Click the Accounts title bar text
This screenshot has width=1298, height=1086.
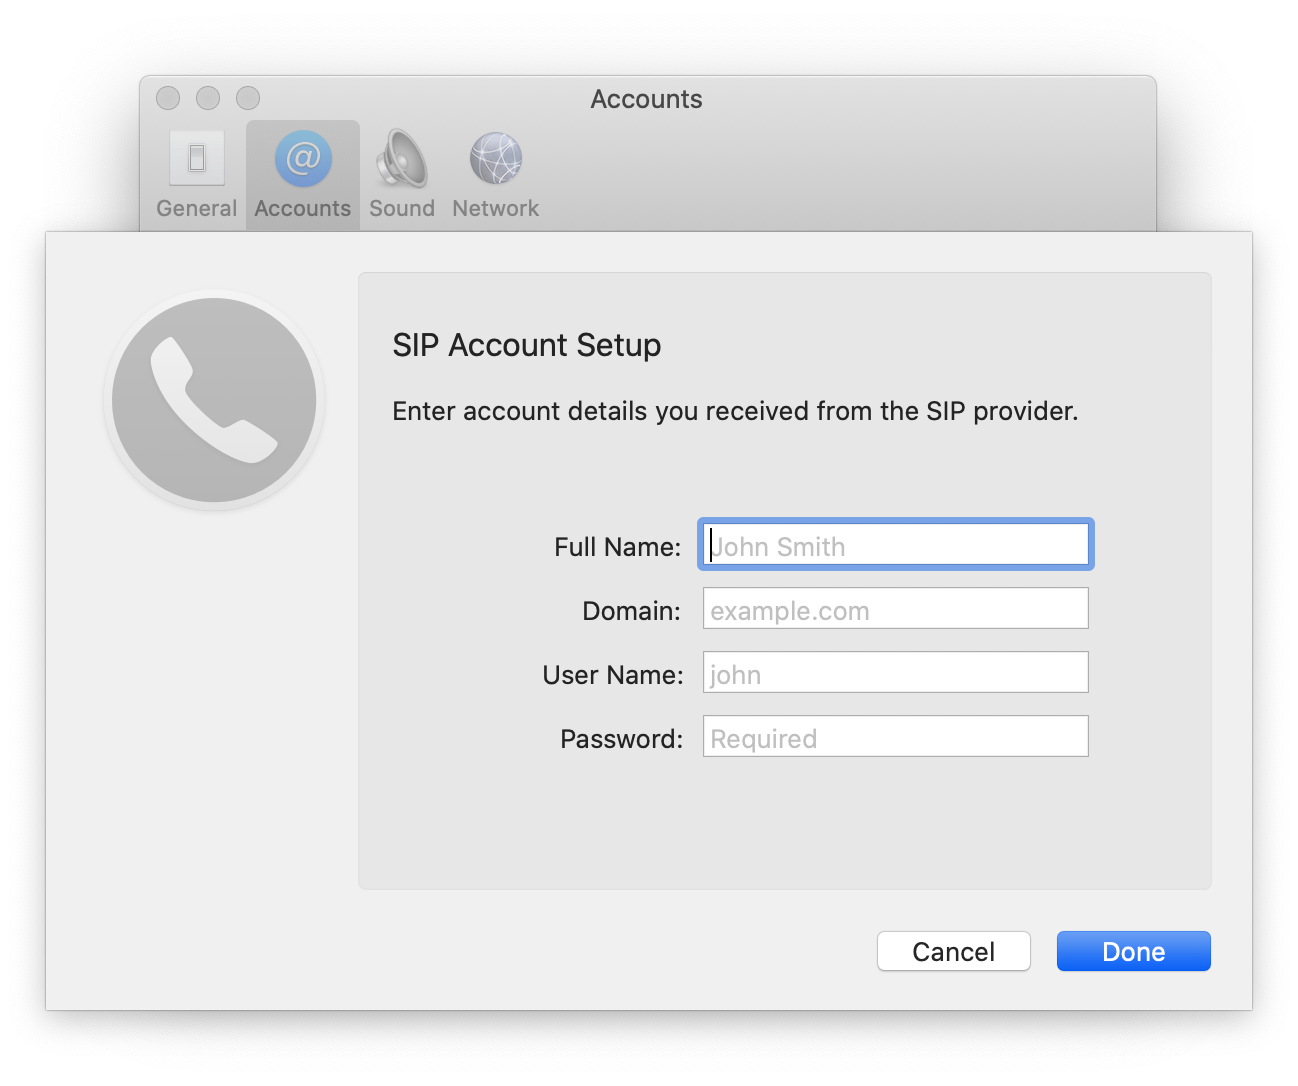pyautogui.click(x=646, y=99)
